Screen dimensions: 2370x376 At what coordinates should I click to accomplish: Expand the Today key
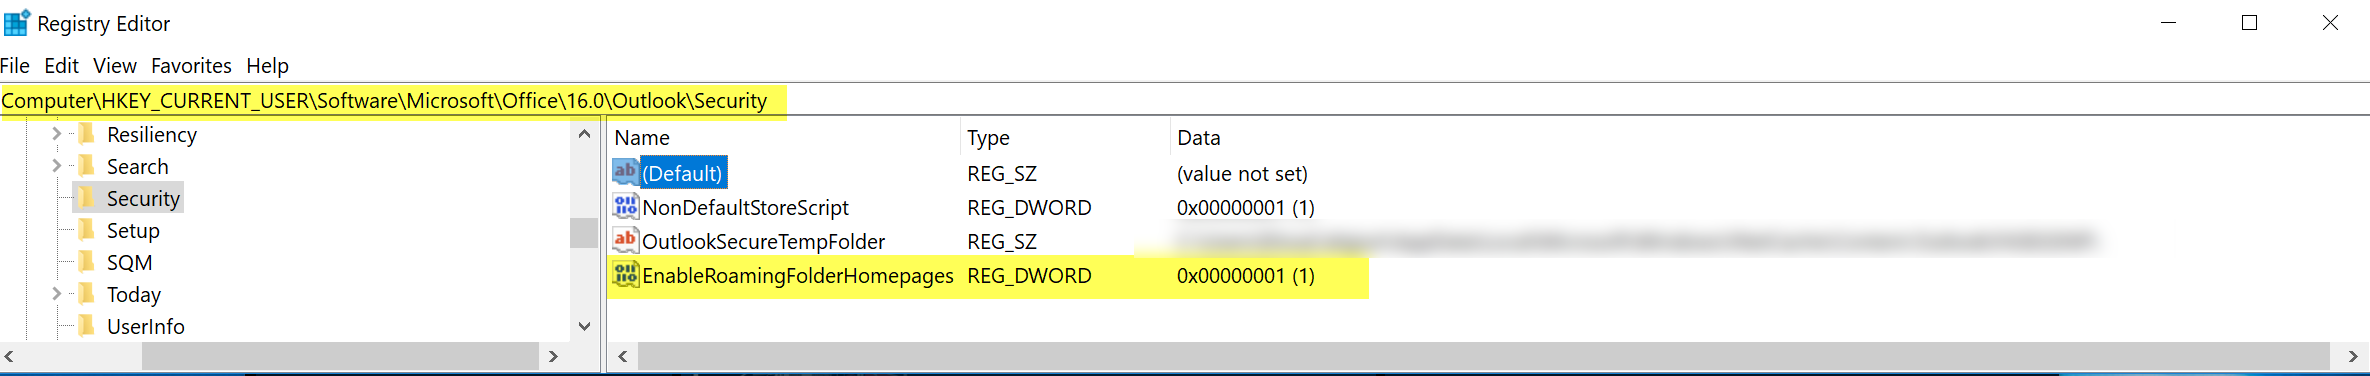(x=56, y=293)
